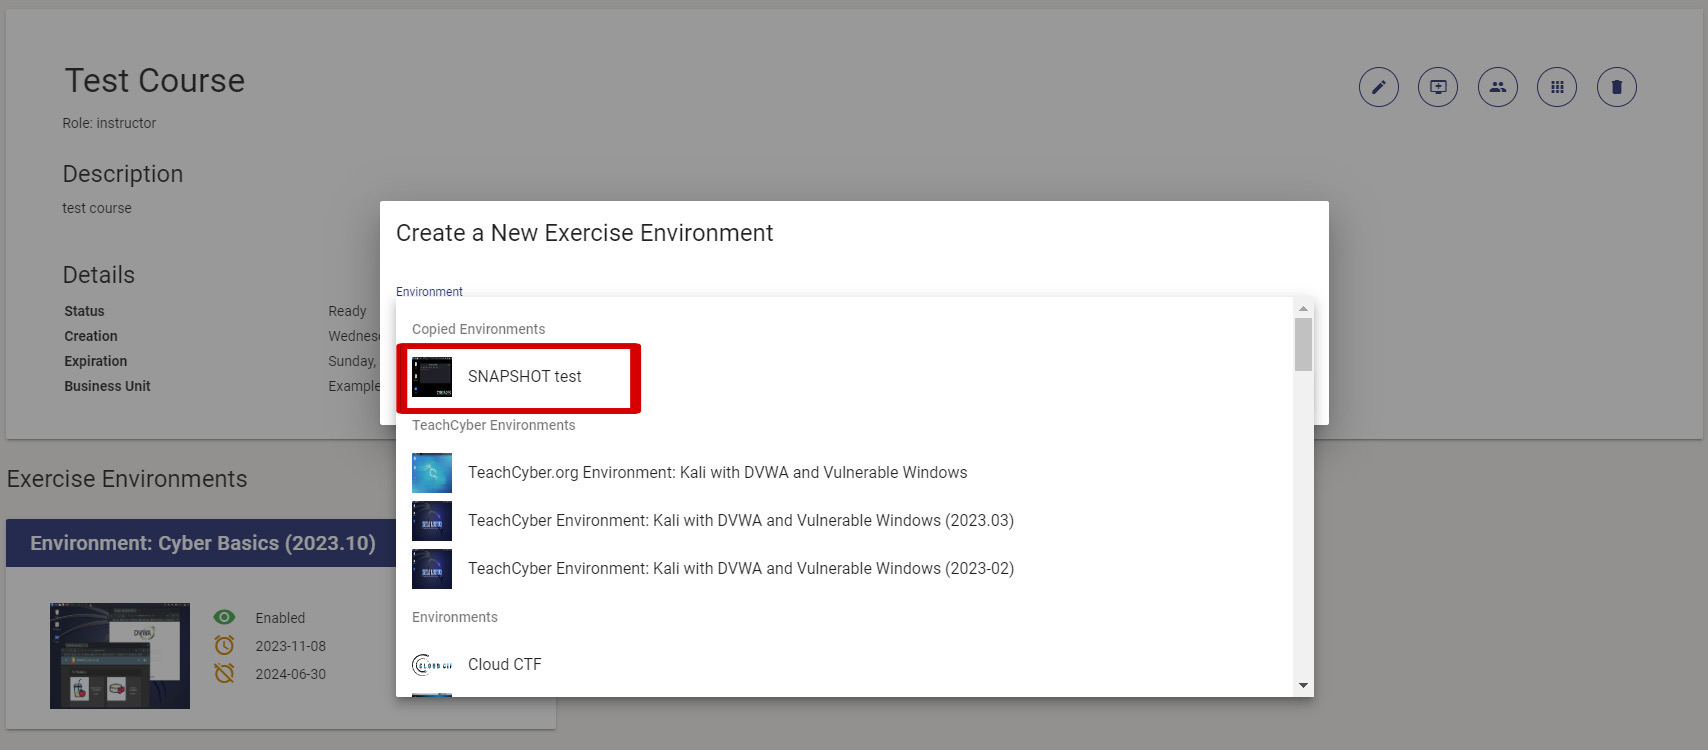Open the Environment: Cyber Basics (2023.10) header
1708x750 pixels.
203,543
